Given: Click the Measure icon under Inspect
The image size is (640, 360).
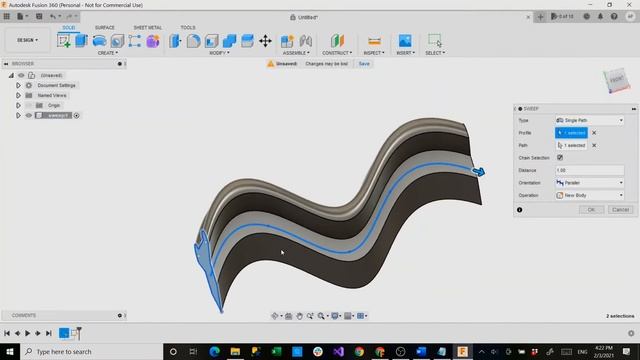Looking at the screenshot, I should (374, 41).
